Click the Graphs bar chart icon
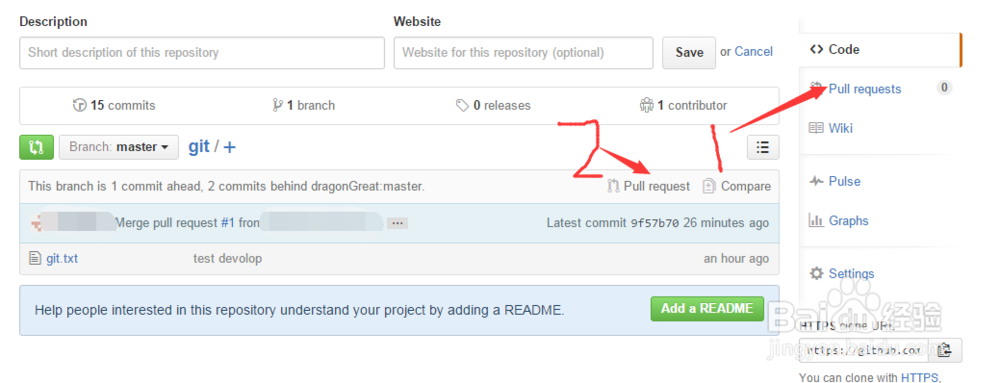The image size is (1000, 383). 816,220
